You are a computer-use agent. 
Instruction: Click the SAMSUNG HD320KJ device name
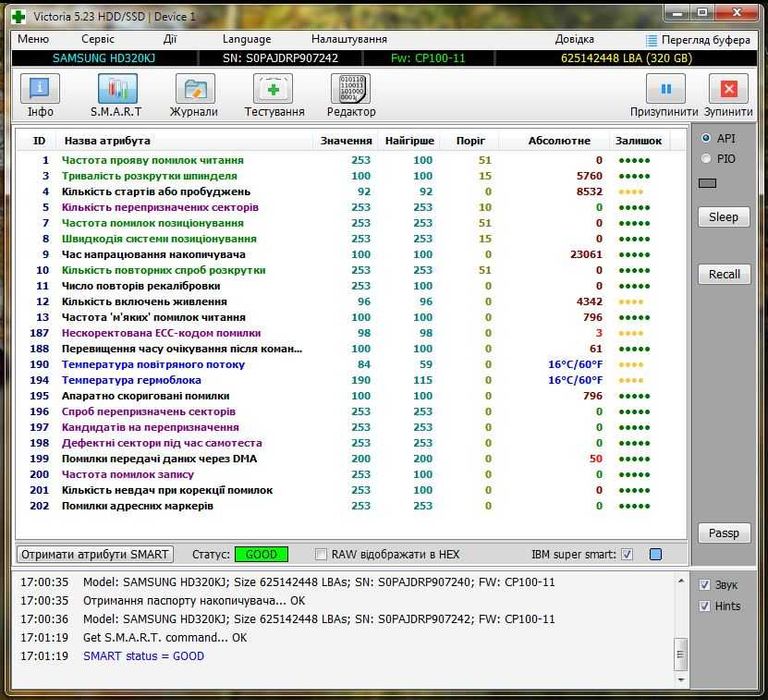[104, 58]
